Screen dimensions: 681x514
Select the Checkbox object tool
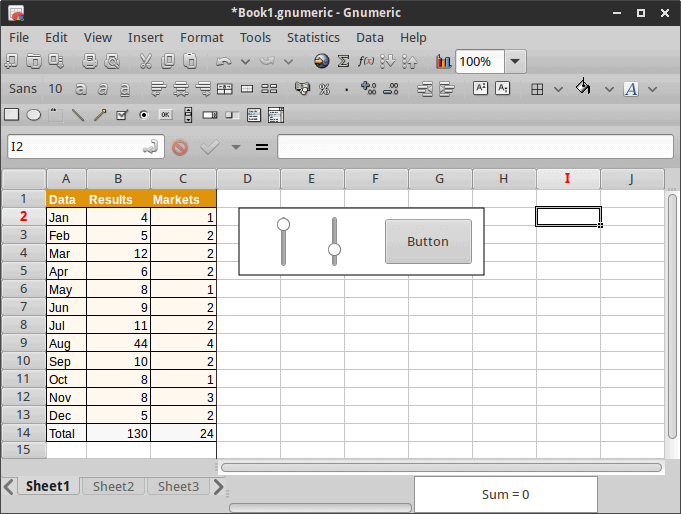[122, 115]
